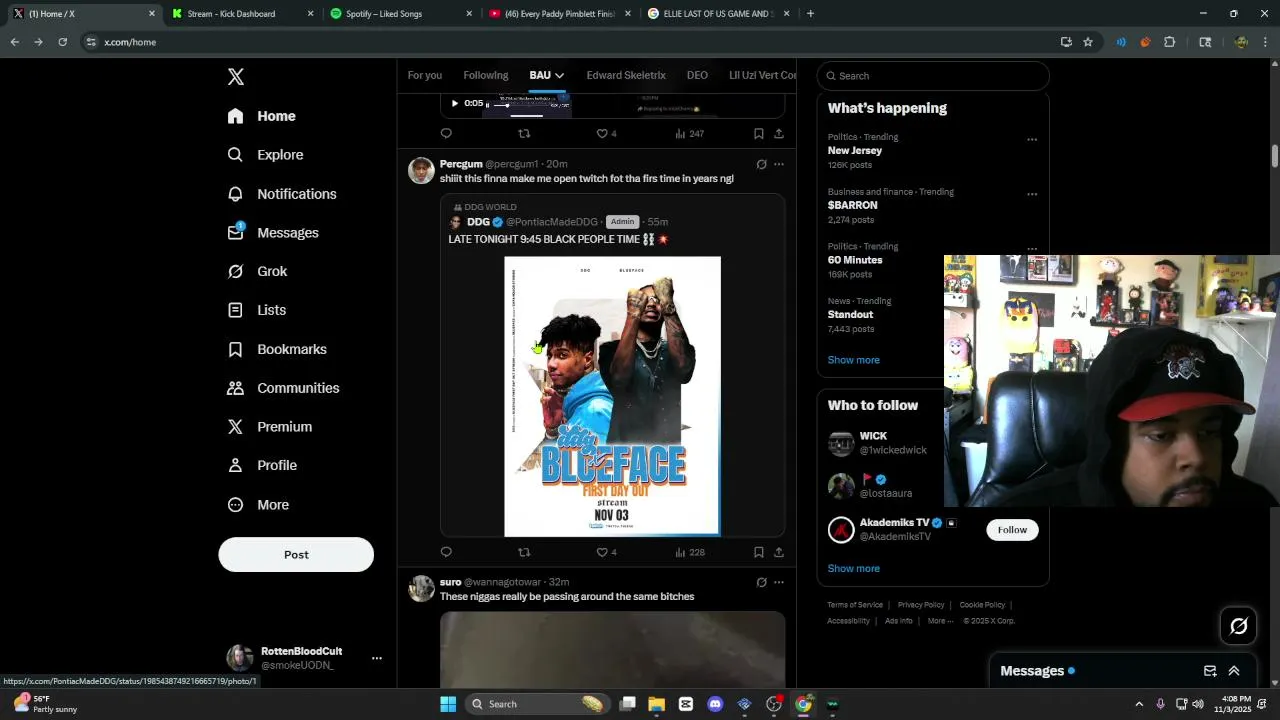Open Windows Start menu
The width and height of the screenshot is (1280, 720).
(448, 704)
